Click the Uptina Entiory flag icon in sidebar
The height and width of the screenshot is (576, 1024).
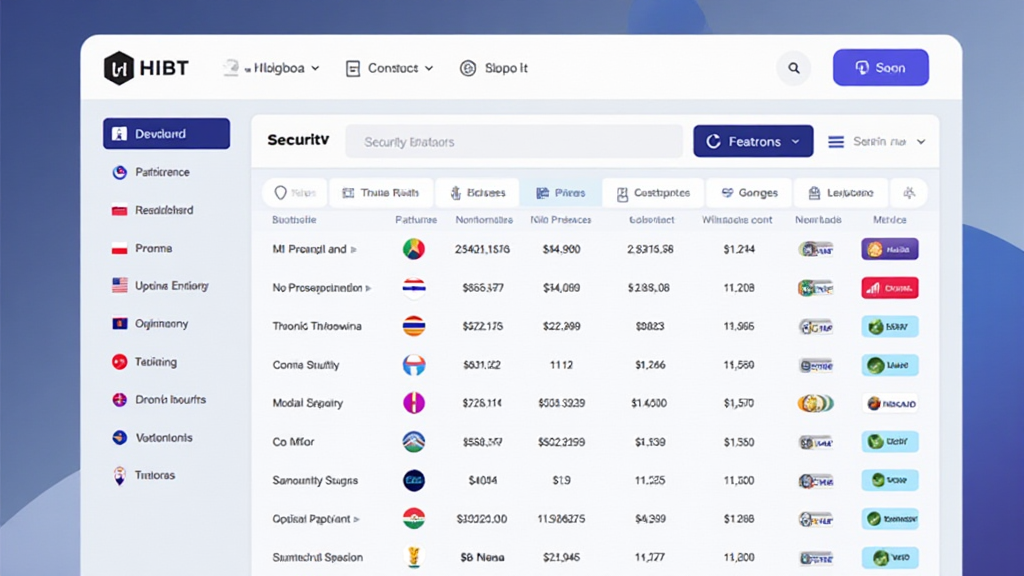pos(119,286)
